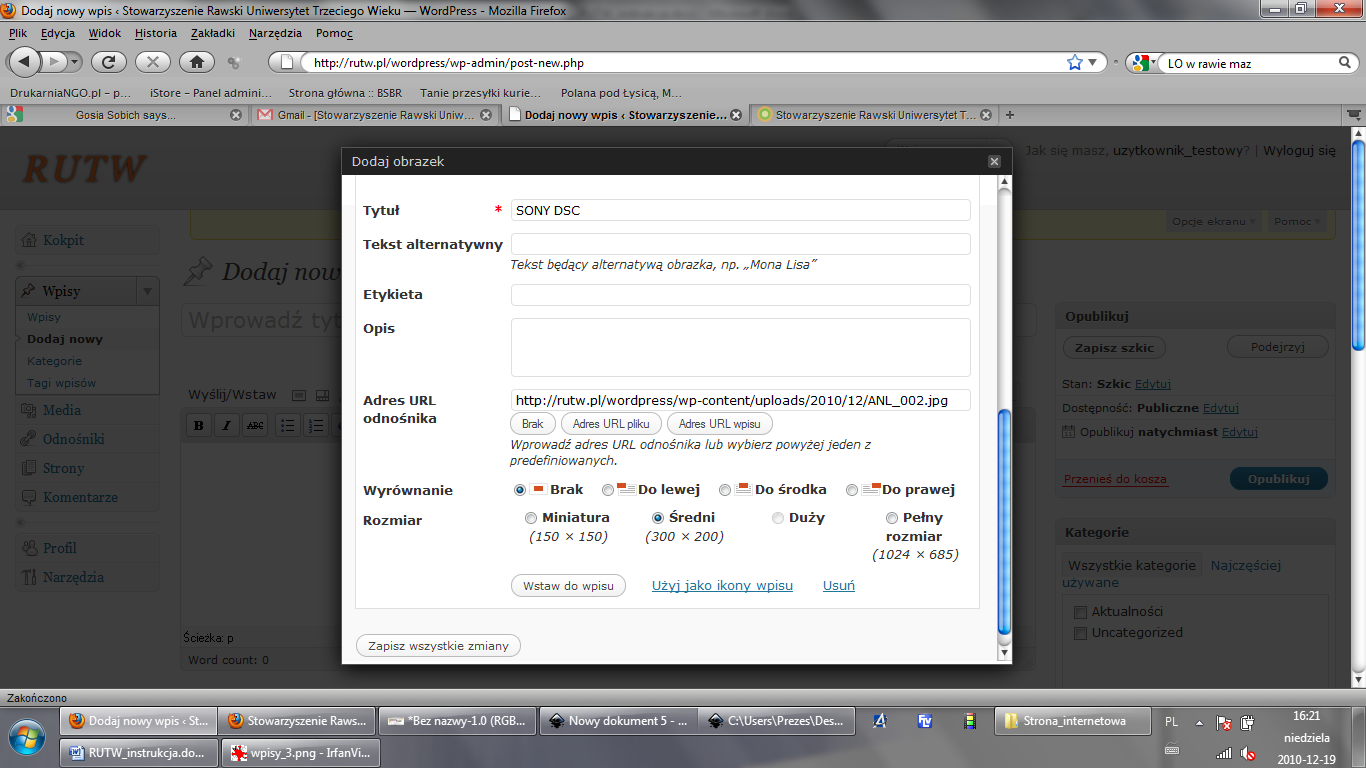The image size is (1366, 768).
Task: Select Do środka alignment
Action: 726,490
